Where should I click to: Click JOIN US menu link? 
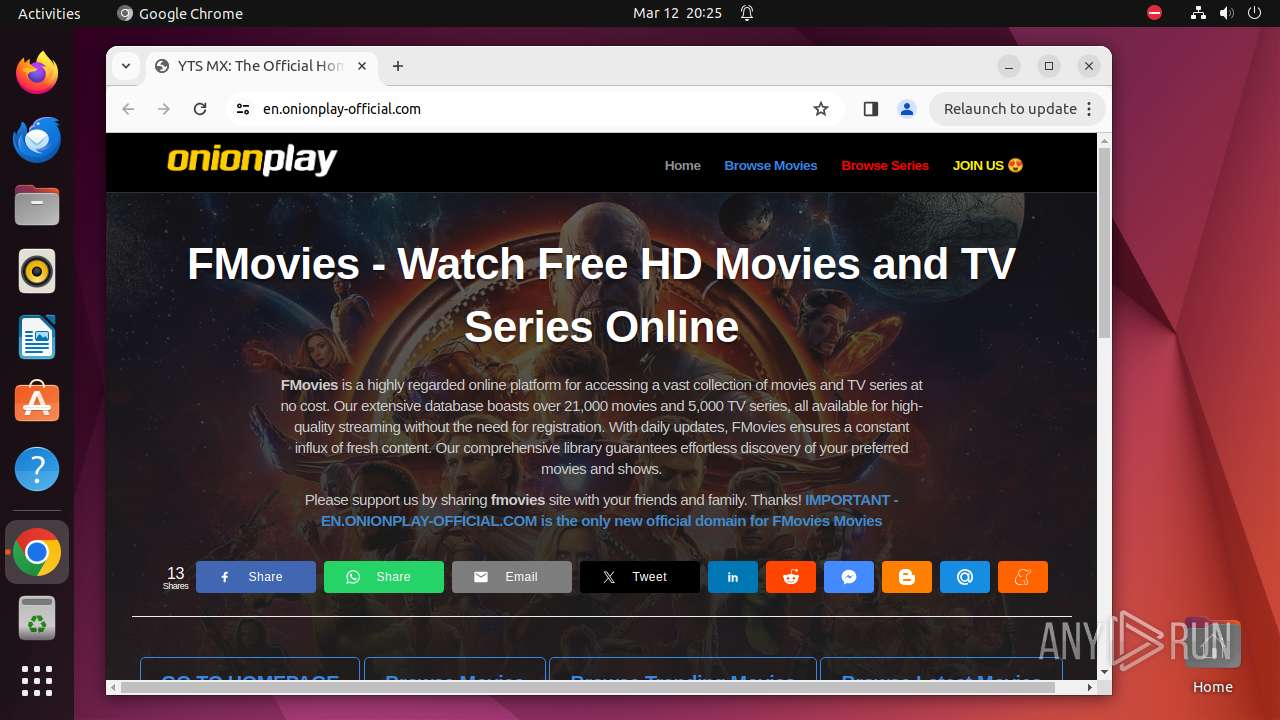(x=988, y=165)
